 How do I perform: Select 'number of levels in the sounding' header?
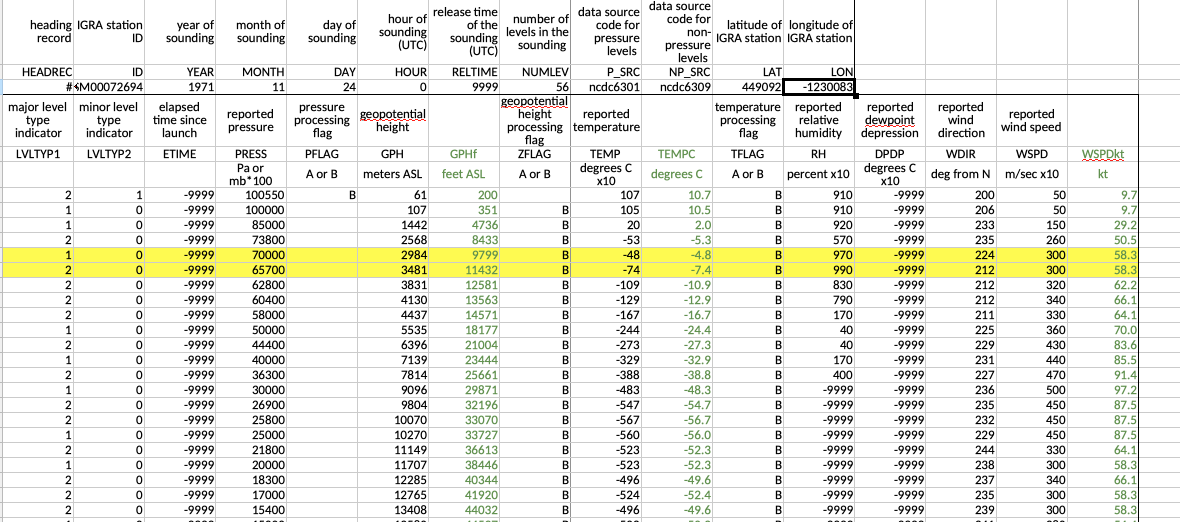point(536,32)
